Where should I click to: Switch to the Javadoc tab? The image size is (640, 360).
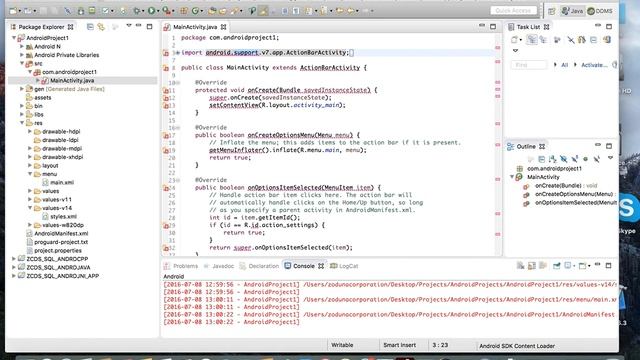[x=219, y=266]
